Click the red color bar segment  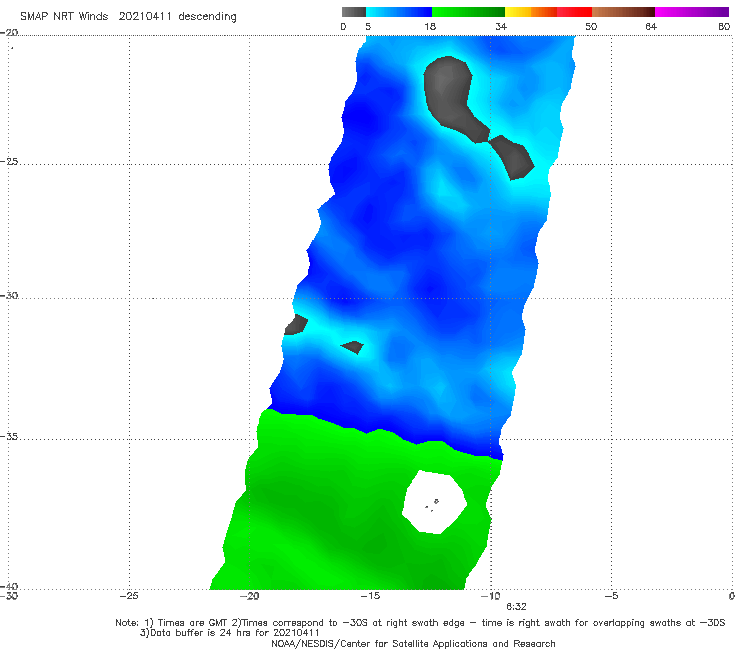[574, 12]
